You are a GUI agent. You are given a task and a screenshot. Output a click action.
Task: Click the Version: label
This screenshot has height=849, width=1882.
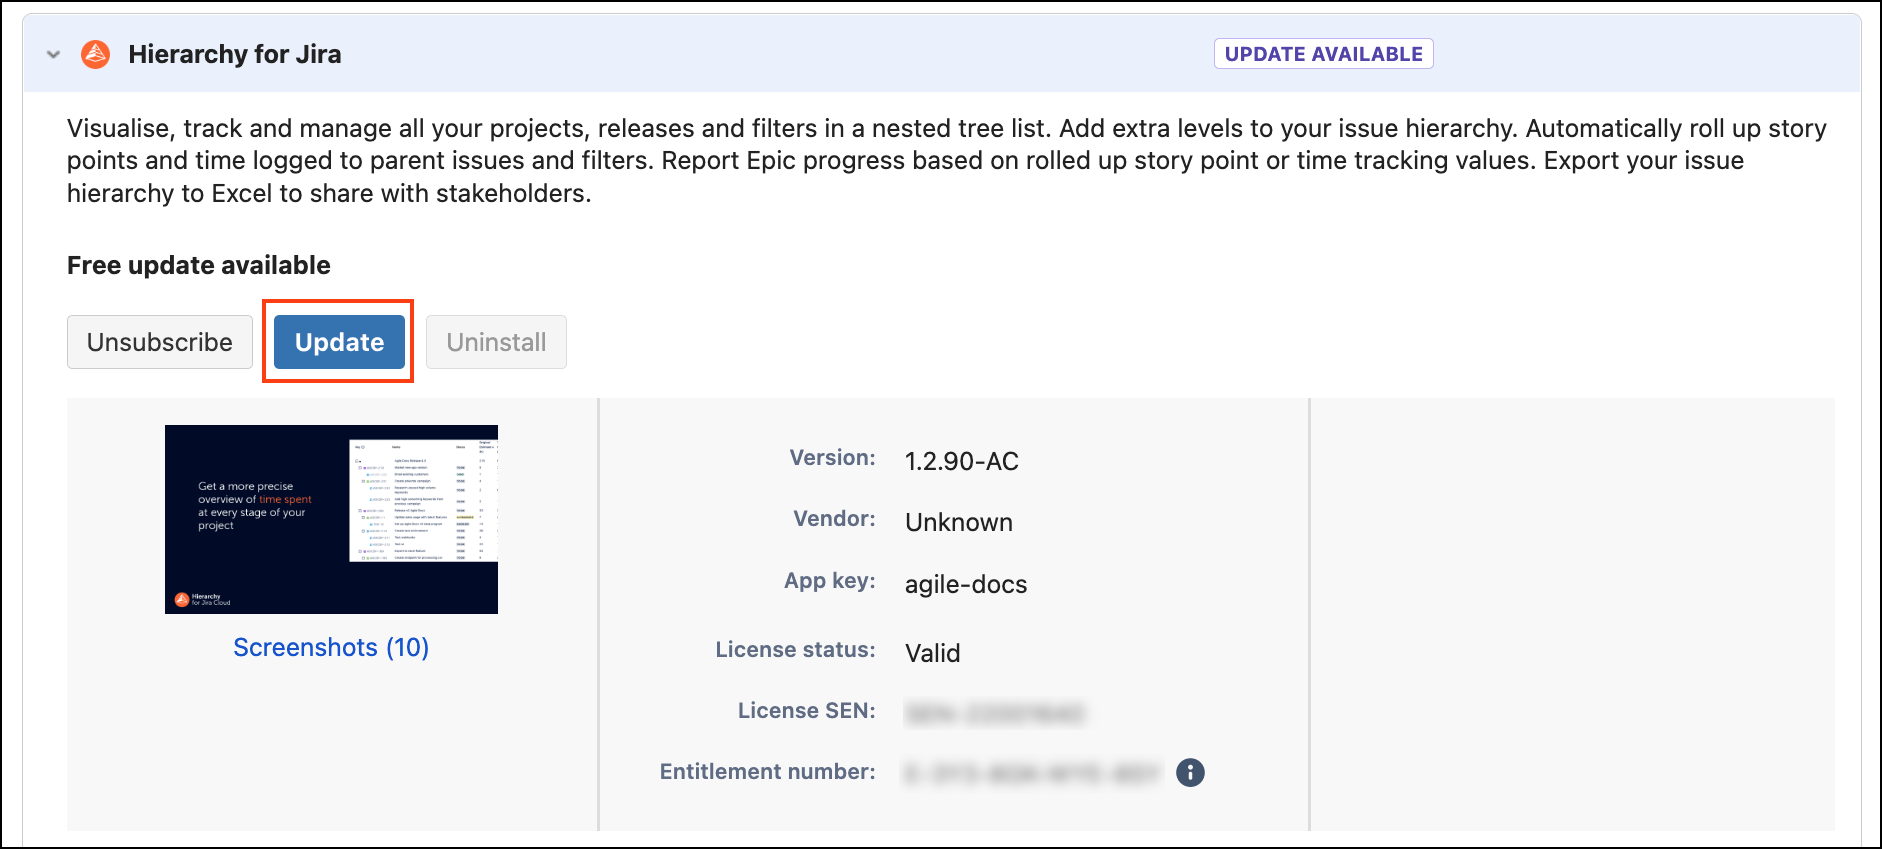click(x=832, y=458)
